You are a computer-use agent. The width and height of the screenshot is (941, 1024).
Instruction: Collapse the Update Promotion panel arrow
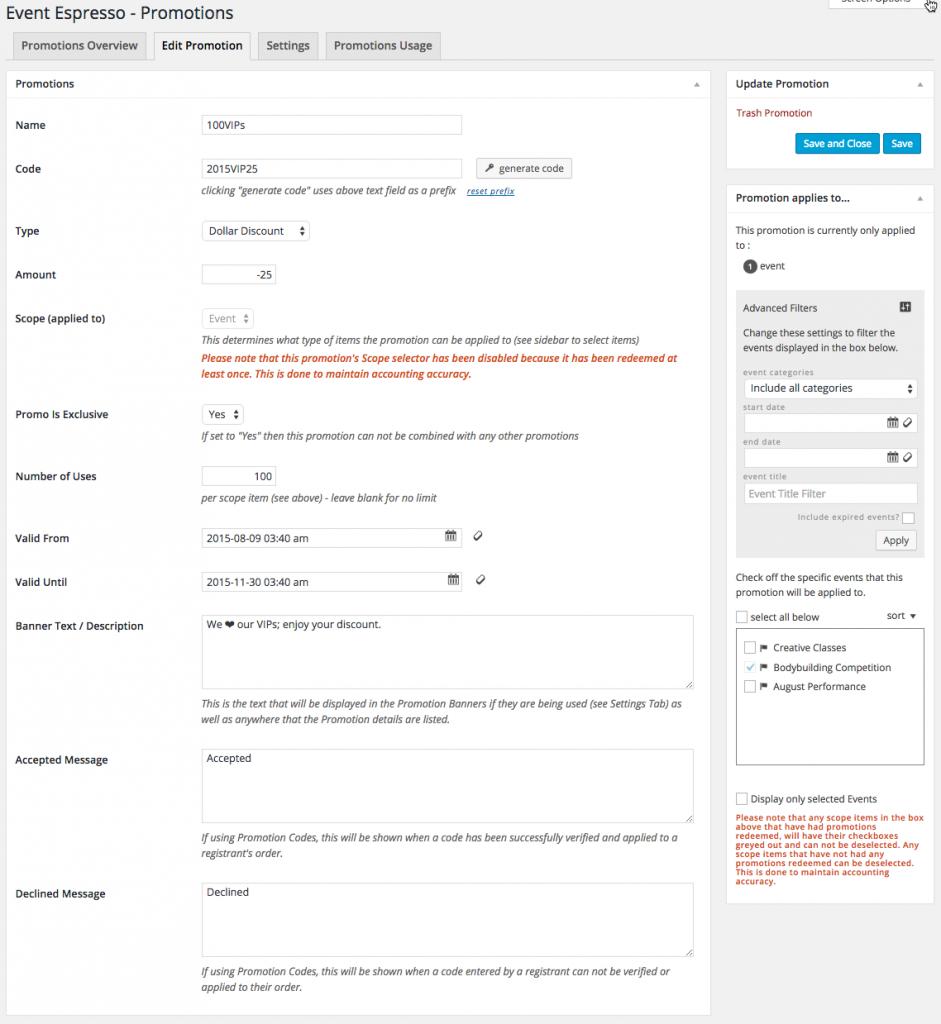pos(919,84)
